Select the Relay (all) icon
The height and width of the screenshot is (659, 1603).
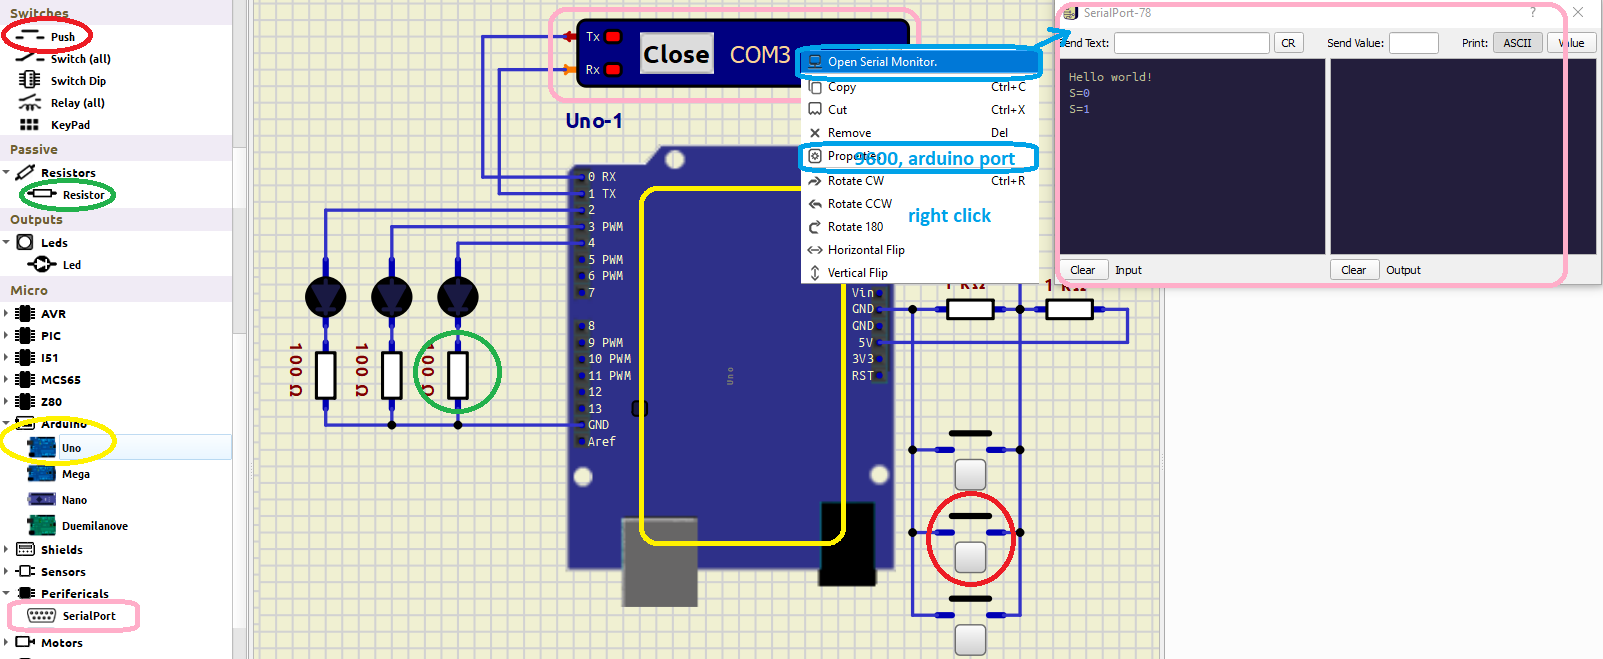click(30, 103)
